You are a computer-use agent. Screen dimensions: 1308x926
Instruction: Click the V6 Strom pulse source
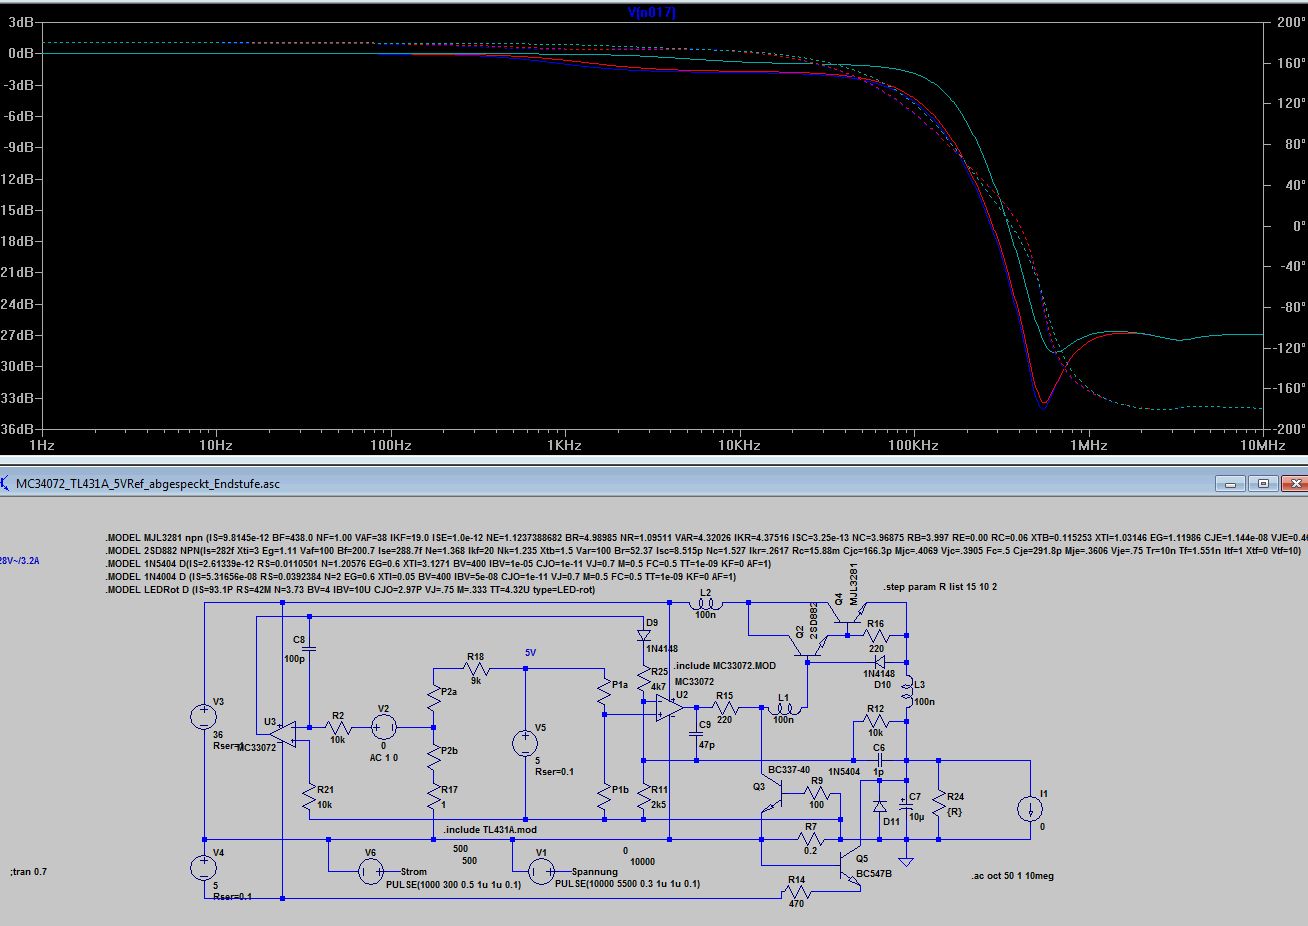point(370,872)
